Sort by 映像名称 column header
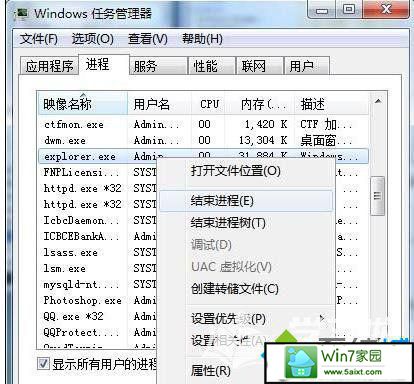This screenshot has width=414, height=384. tap(83, 104)
